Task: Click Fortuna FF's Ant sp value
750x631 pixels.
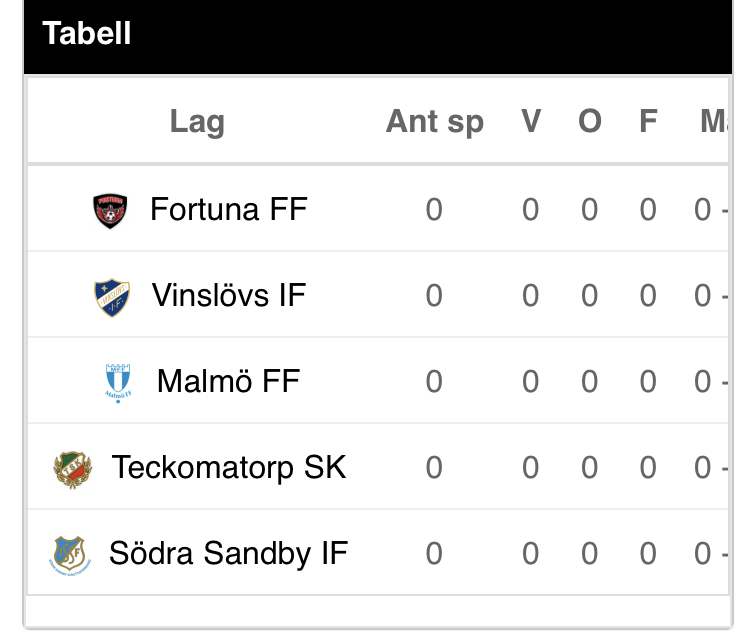Action: (434, 210)
